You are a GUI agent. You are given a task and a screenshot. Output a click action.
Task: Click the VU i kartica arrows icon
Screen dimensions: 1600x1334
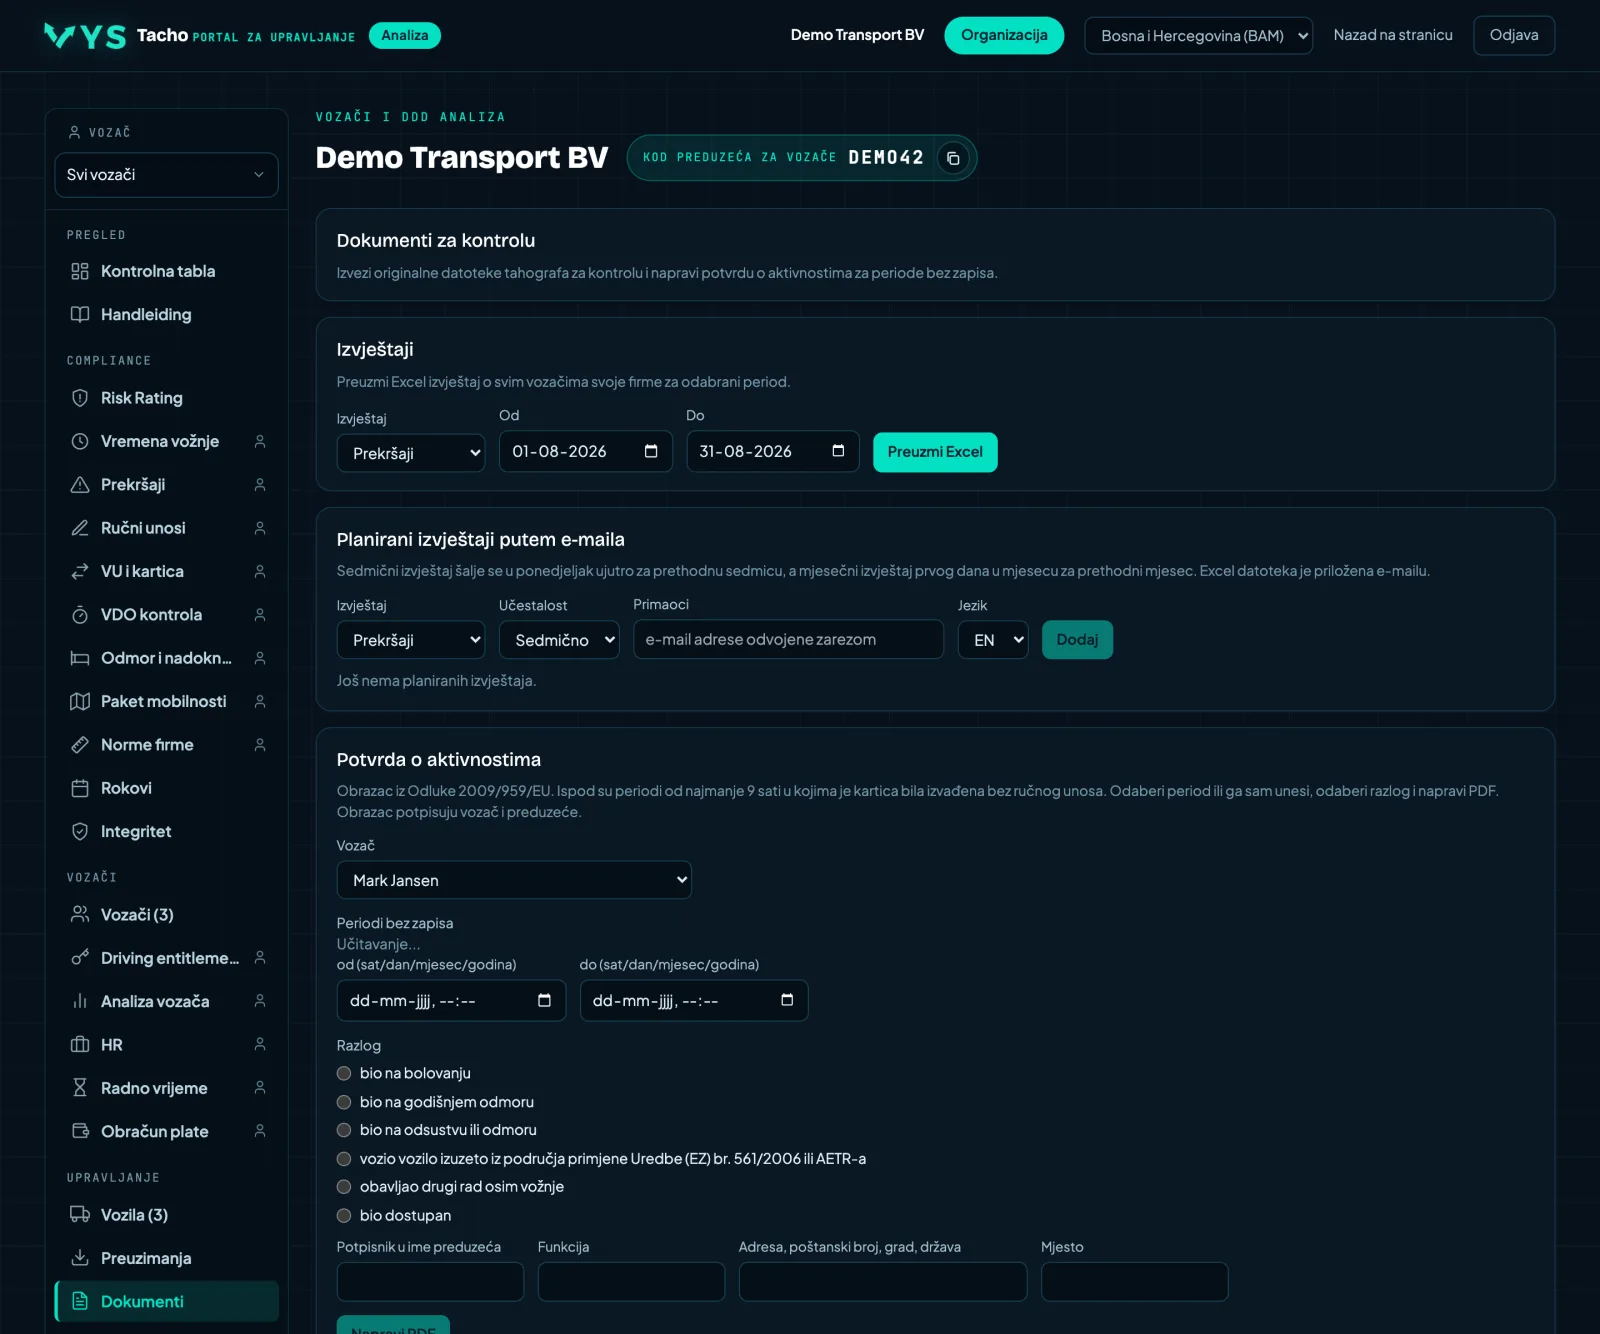(80, 571)
